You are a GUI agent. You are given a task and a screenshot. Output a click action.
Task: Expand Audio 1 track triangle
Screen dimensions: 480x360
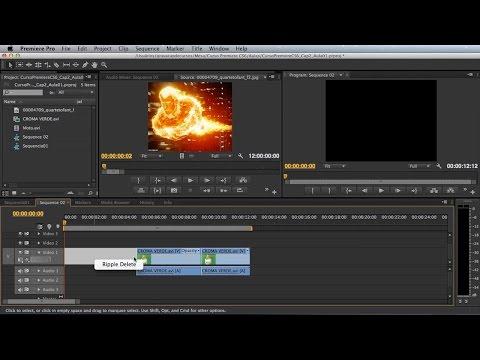tap(39, 271)
